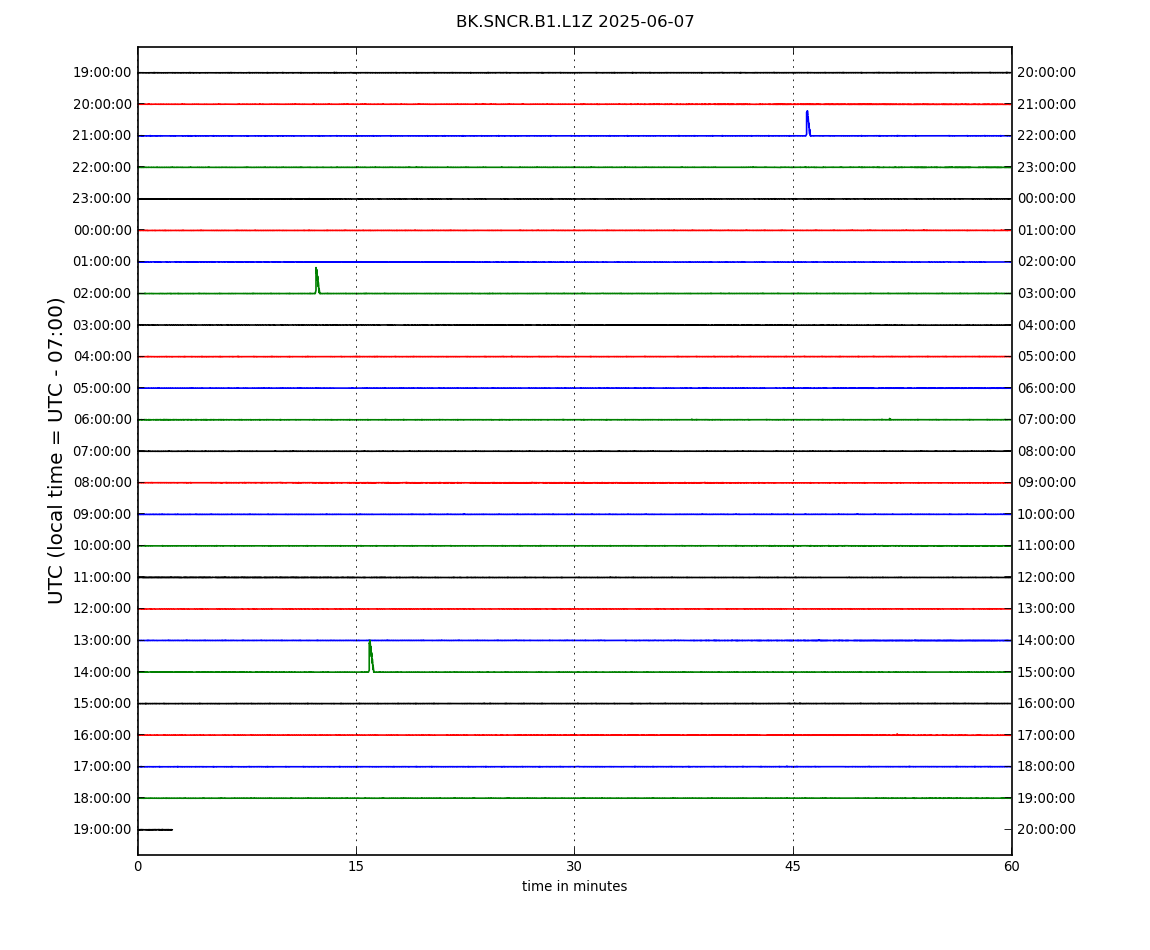This screenshot has height=950, width=1150.
Task: Click the right-axis label 05:00:00
Action: 1047,357
